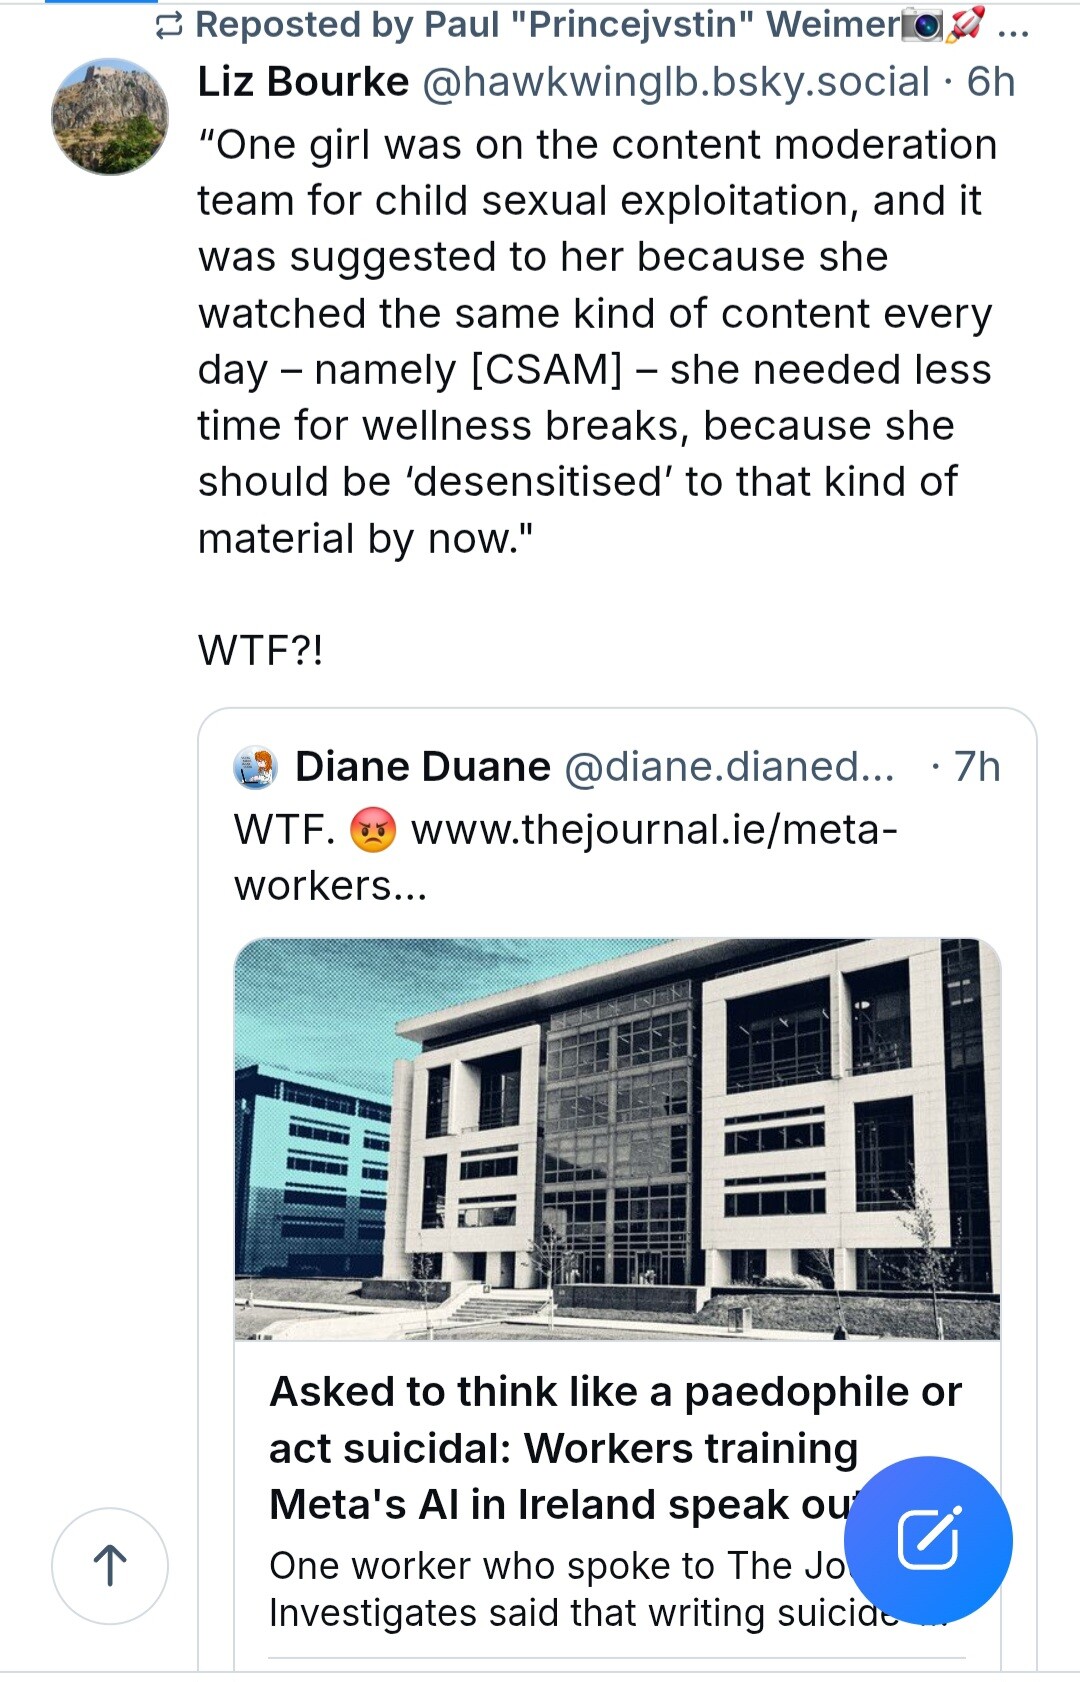The width and height of the screenshot is (1080, 1682).
Task: Open @hawkwinglb.bsky.social handle
Action: [x=676, y=82]
